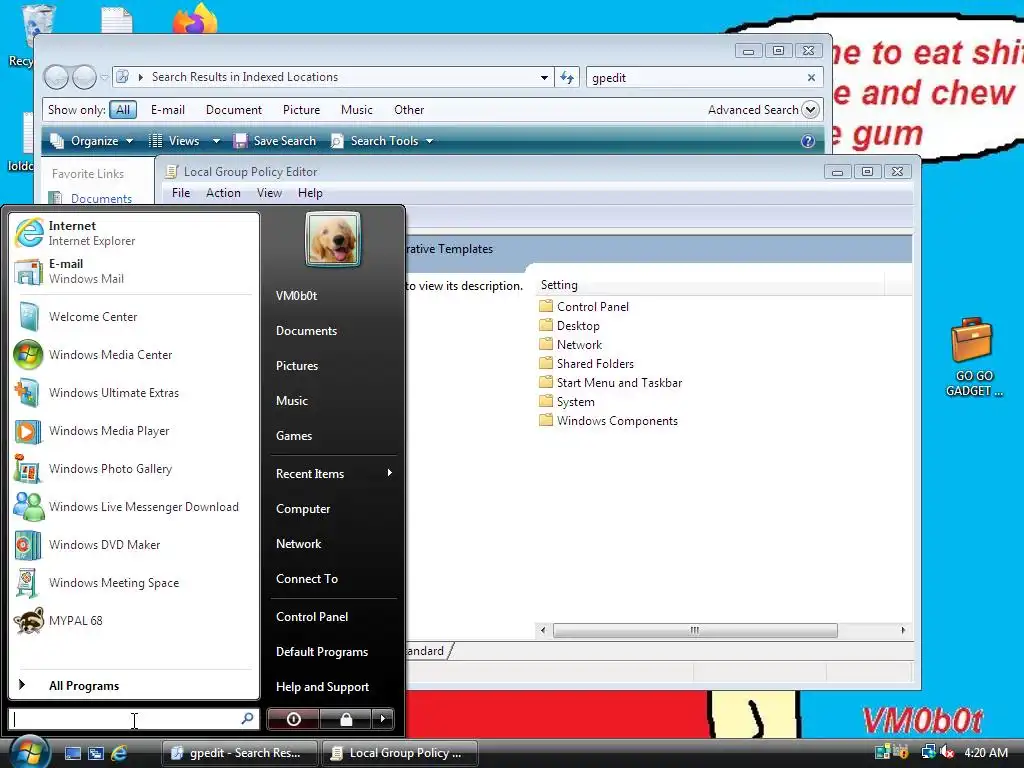
Task: Click the user account dog picture
Action: [x=332, y=239]
